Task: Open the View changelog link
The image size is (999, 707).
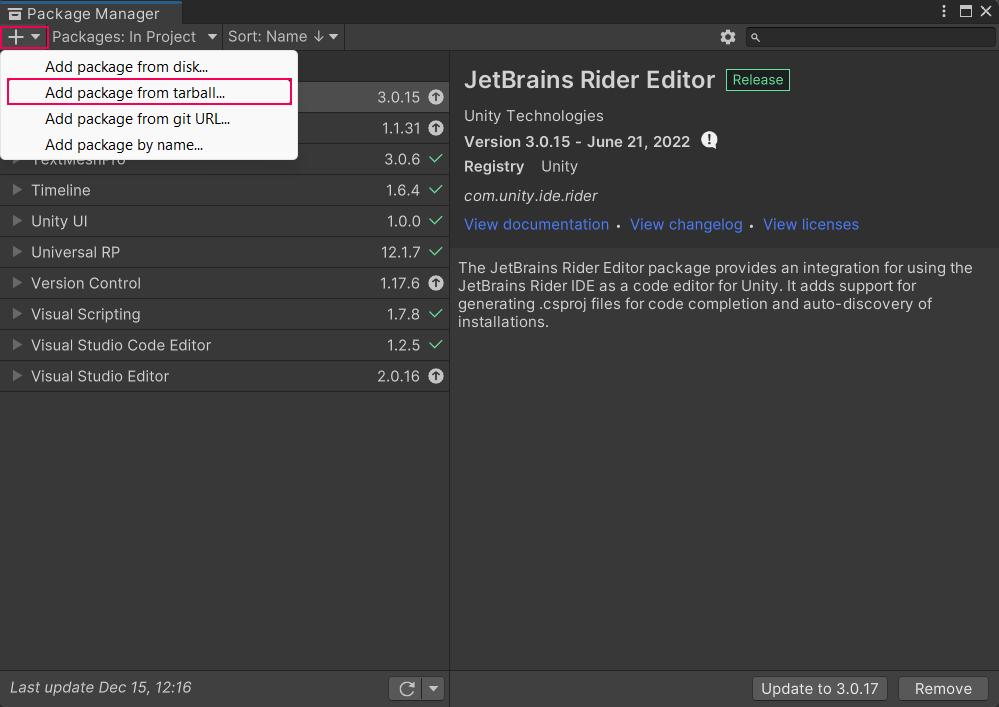Action: click(686, 224)
